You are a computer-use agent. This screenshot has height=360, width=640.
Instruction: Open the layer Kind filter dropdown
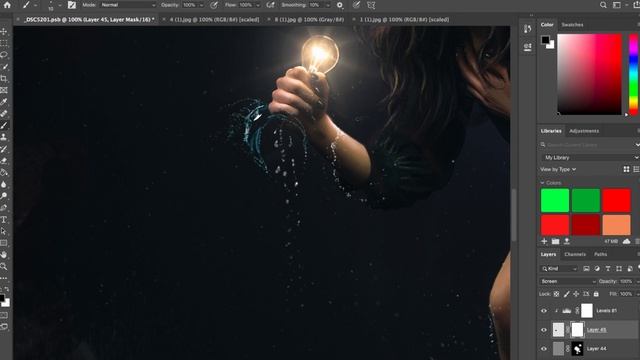coord(559,269)
